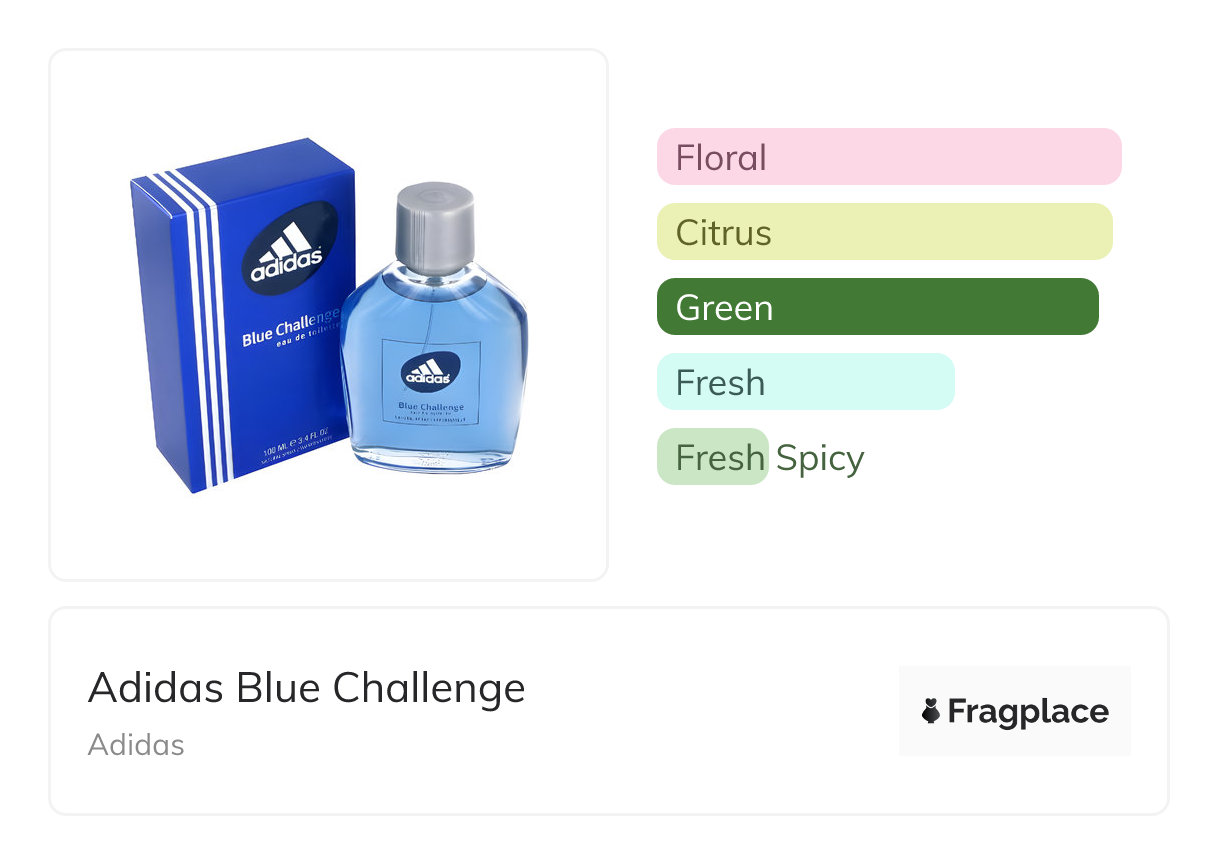Open the Adidas Blue Challenge title
Screen dimensions: 1218x864
pyautogui.click(x=306, y=688)
